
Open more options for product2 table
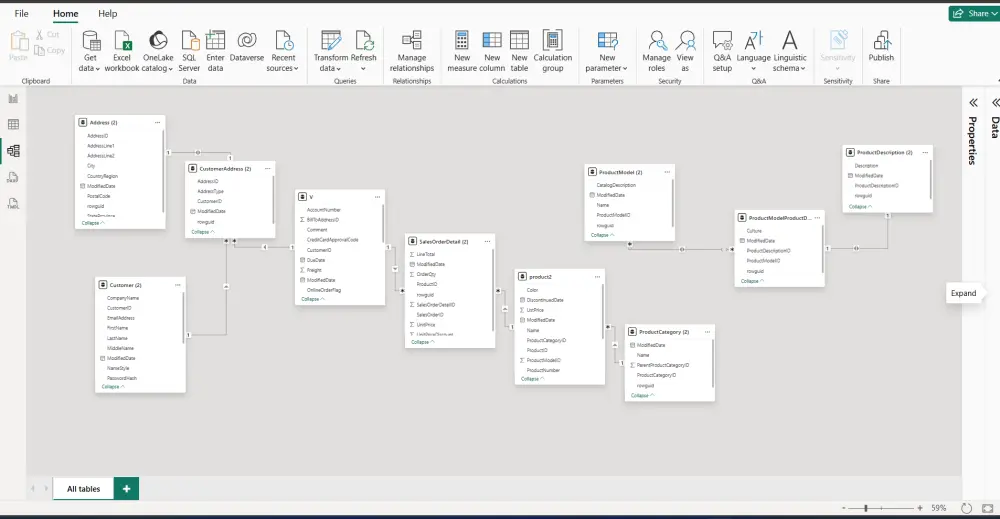coord(598,277)
